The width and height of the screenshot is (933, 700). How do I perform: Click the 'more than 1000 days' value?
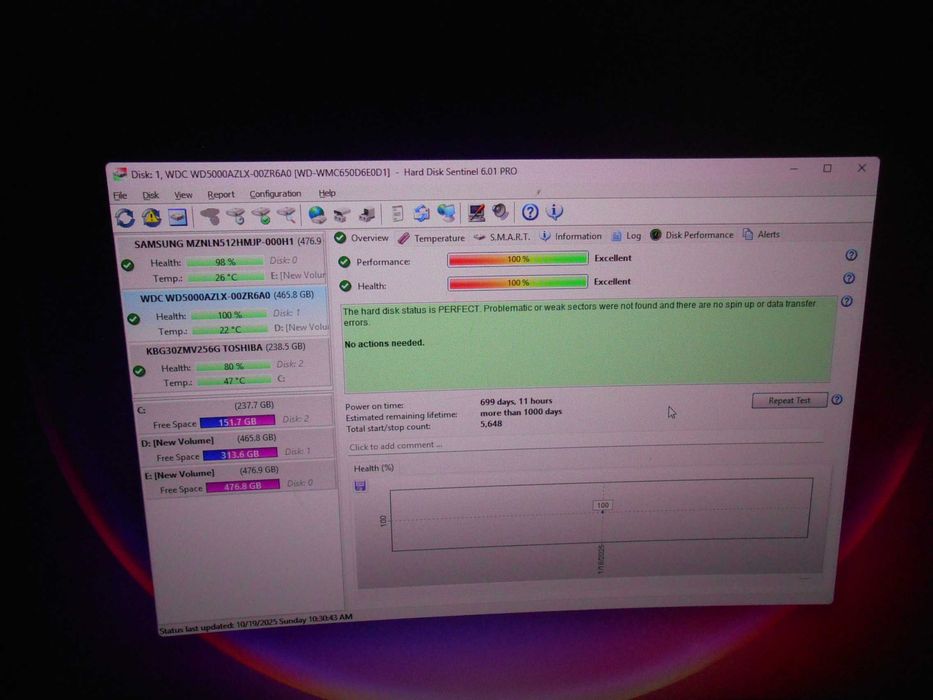click(x=521, y=412)
